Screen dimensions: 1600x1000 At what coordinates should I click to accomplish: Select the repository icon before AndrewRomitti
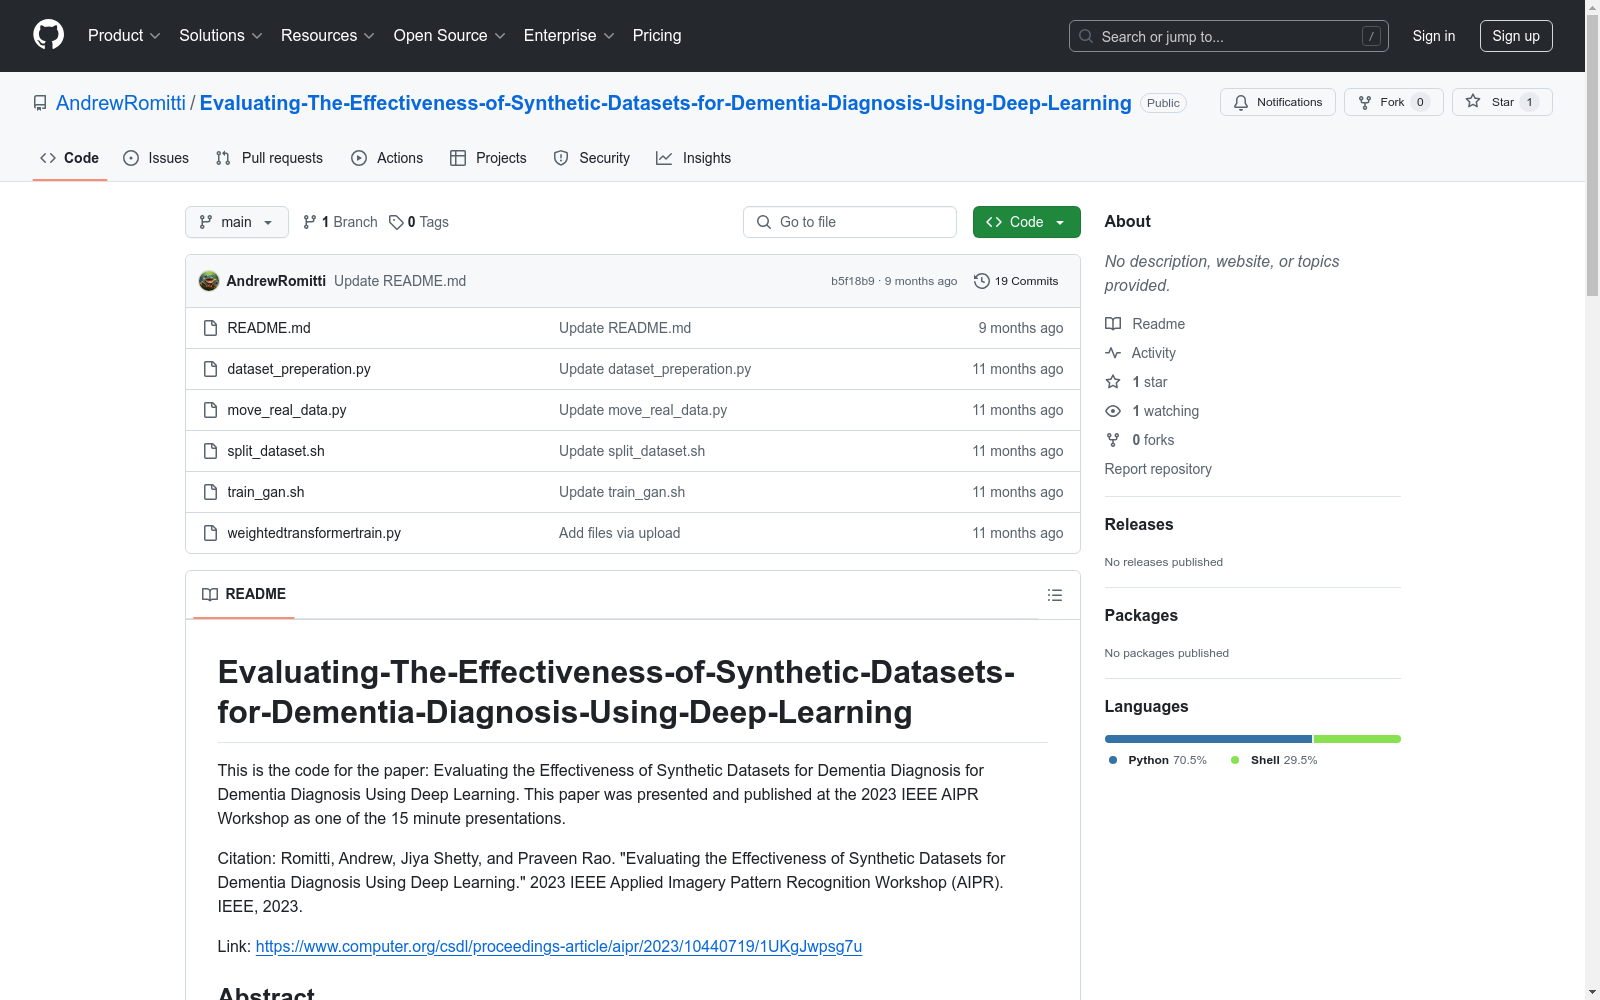click(40, 103)
